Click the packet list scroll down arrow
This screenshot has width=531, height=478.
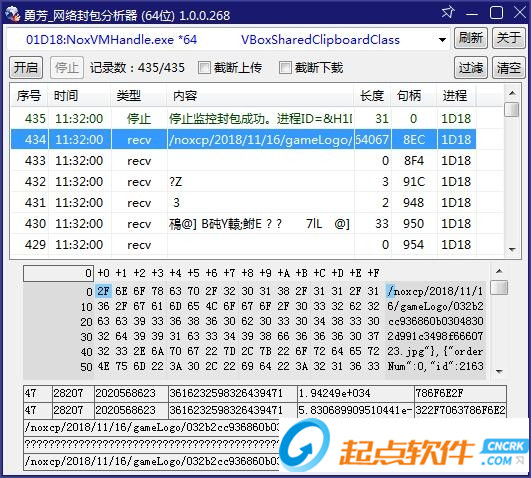512,250
